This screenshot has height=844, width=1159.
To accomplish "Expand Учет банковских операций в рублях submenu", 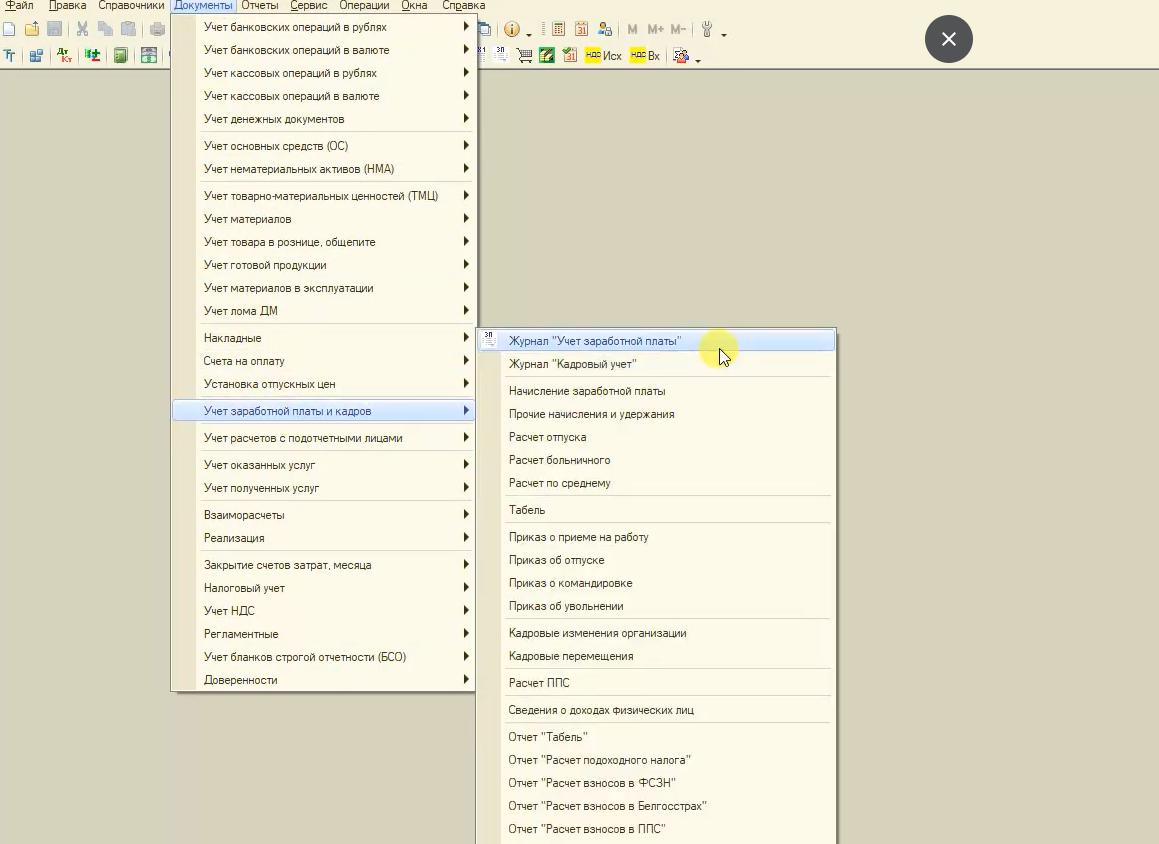I will [x=324, y=27].
